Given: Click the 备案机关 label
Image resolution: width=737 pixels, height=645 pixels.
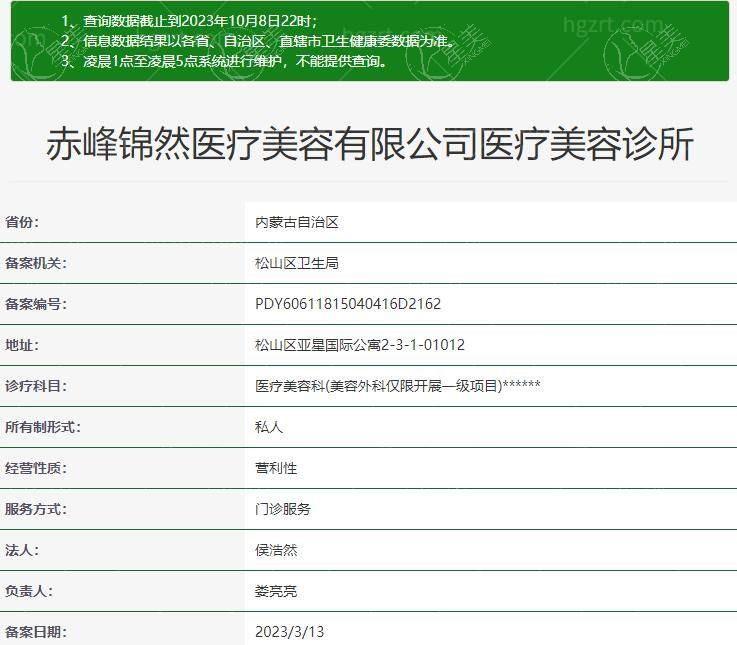Looking at the screenshot, I should pos(36,263).
